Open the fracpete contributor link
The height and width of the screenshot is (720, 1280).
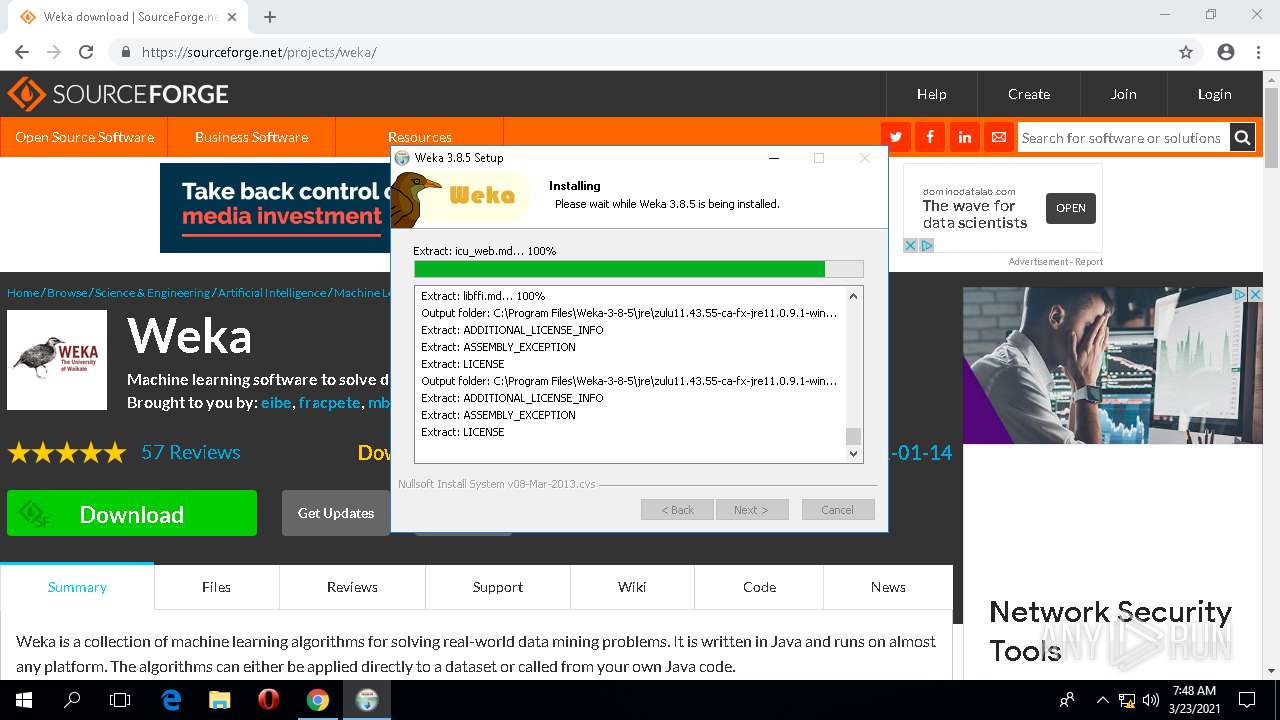329,403
